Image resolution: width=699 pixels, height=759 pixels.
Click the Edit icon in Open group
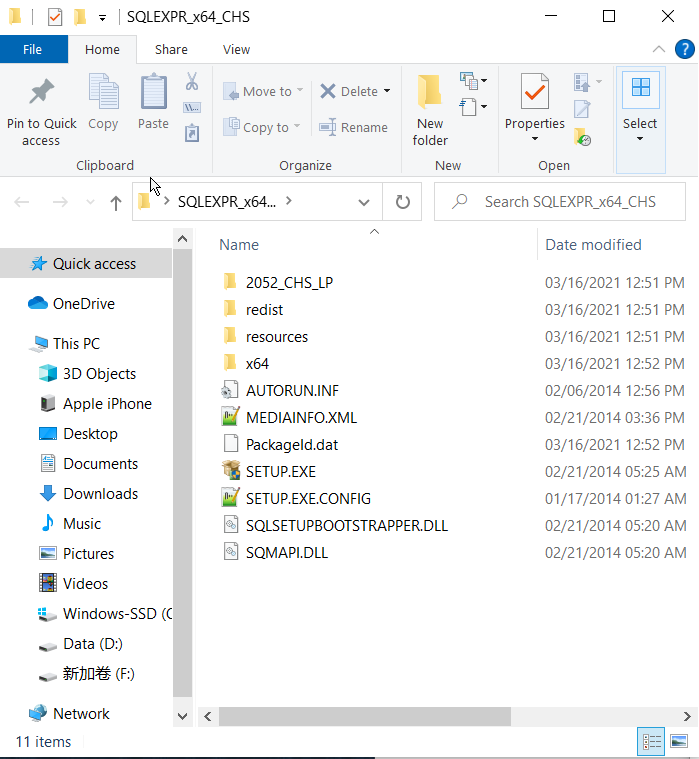click(582, 109)
